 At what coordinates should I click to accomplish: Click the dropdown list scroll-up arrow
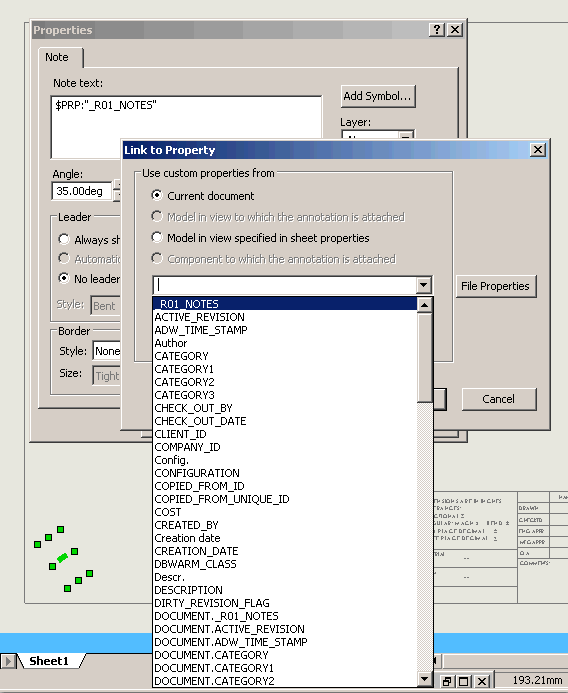click(424, 305)
